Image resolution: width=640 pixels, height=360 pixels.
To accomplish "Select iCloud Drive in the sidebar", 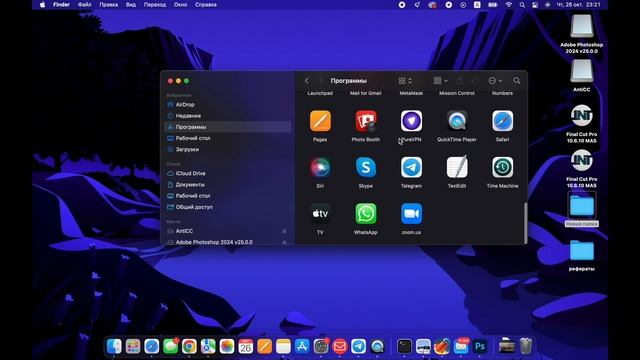I will [227, 173].
